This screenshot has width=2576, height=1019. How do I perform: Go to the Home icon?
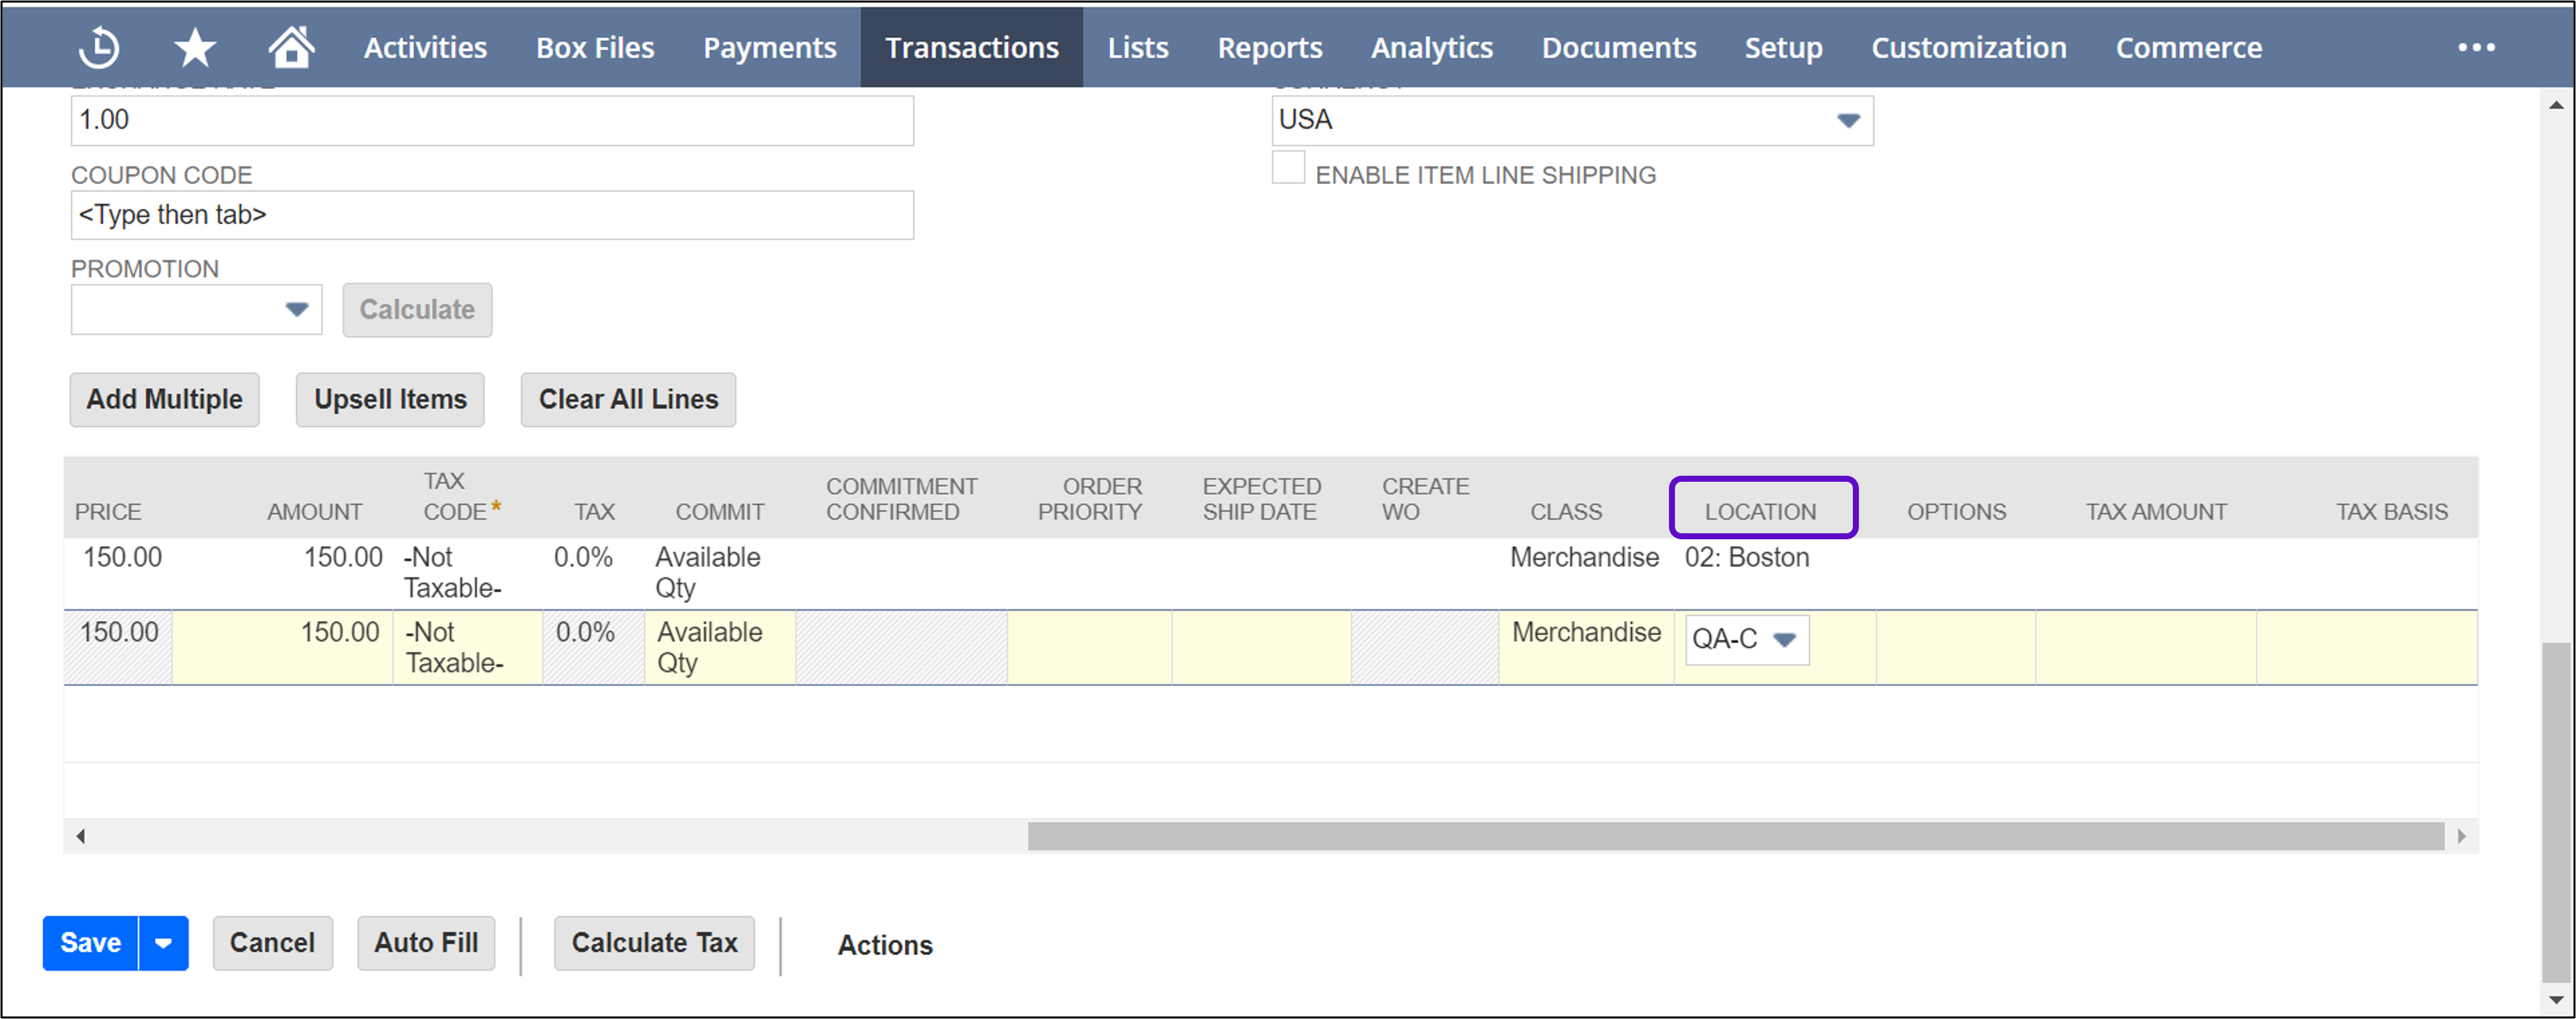291,47
